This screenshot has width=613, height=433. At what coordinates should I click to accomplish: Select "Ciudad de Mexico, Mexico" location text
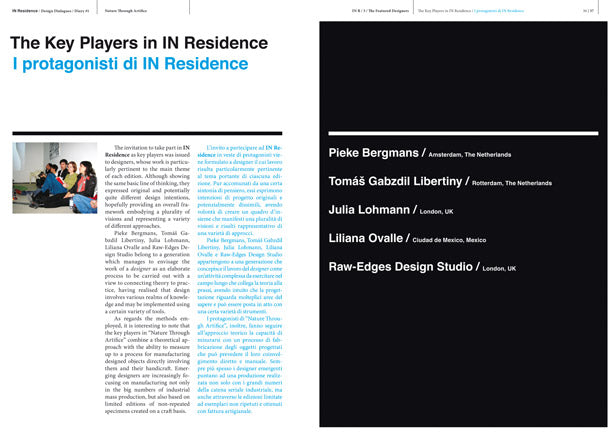(449, 240)
